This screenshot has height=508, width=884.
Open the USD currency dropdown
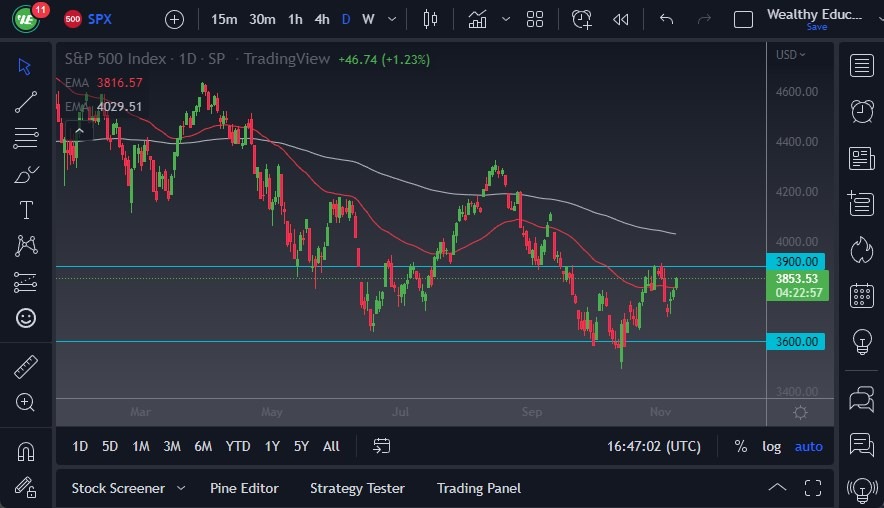click(x=790, y=55)
